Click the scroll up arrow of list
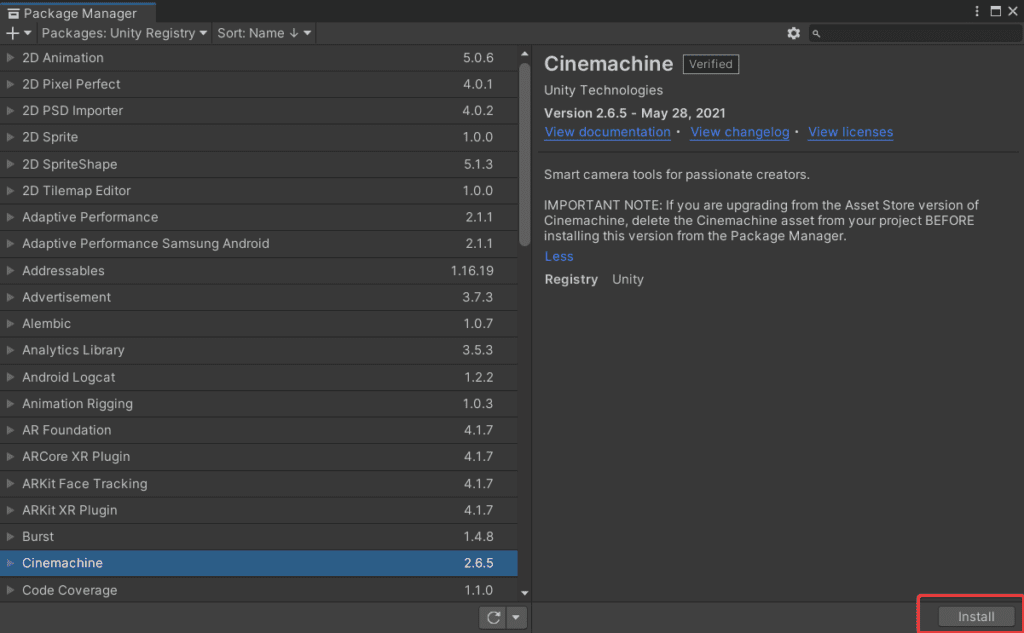The image size is (1024, 633). click(x=524, y=54)
